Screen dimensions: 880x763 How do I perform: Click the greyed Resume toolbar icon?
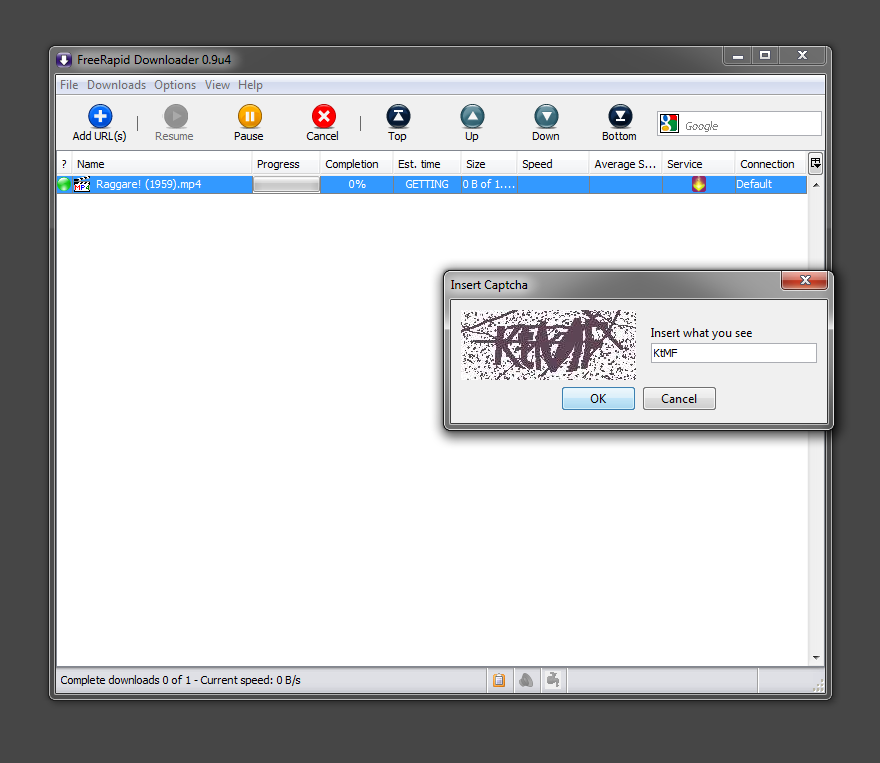coord(176,116)
